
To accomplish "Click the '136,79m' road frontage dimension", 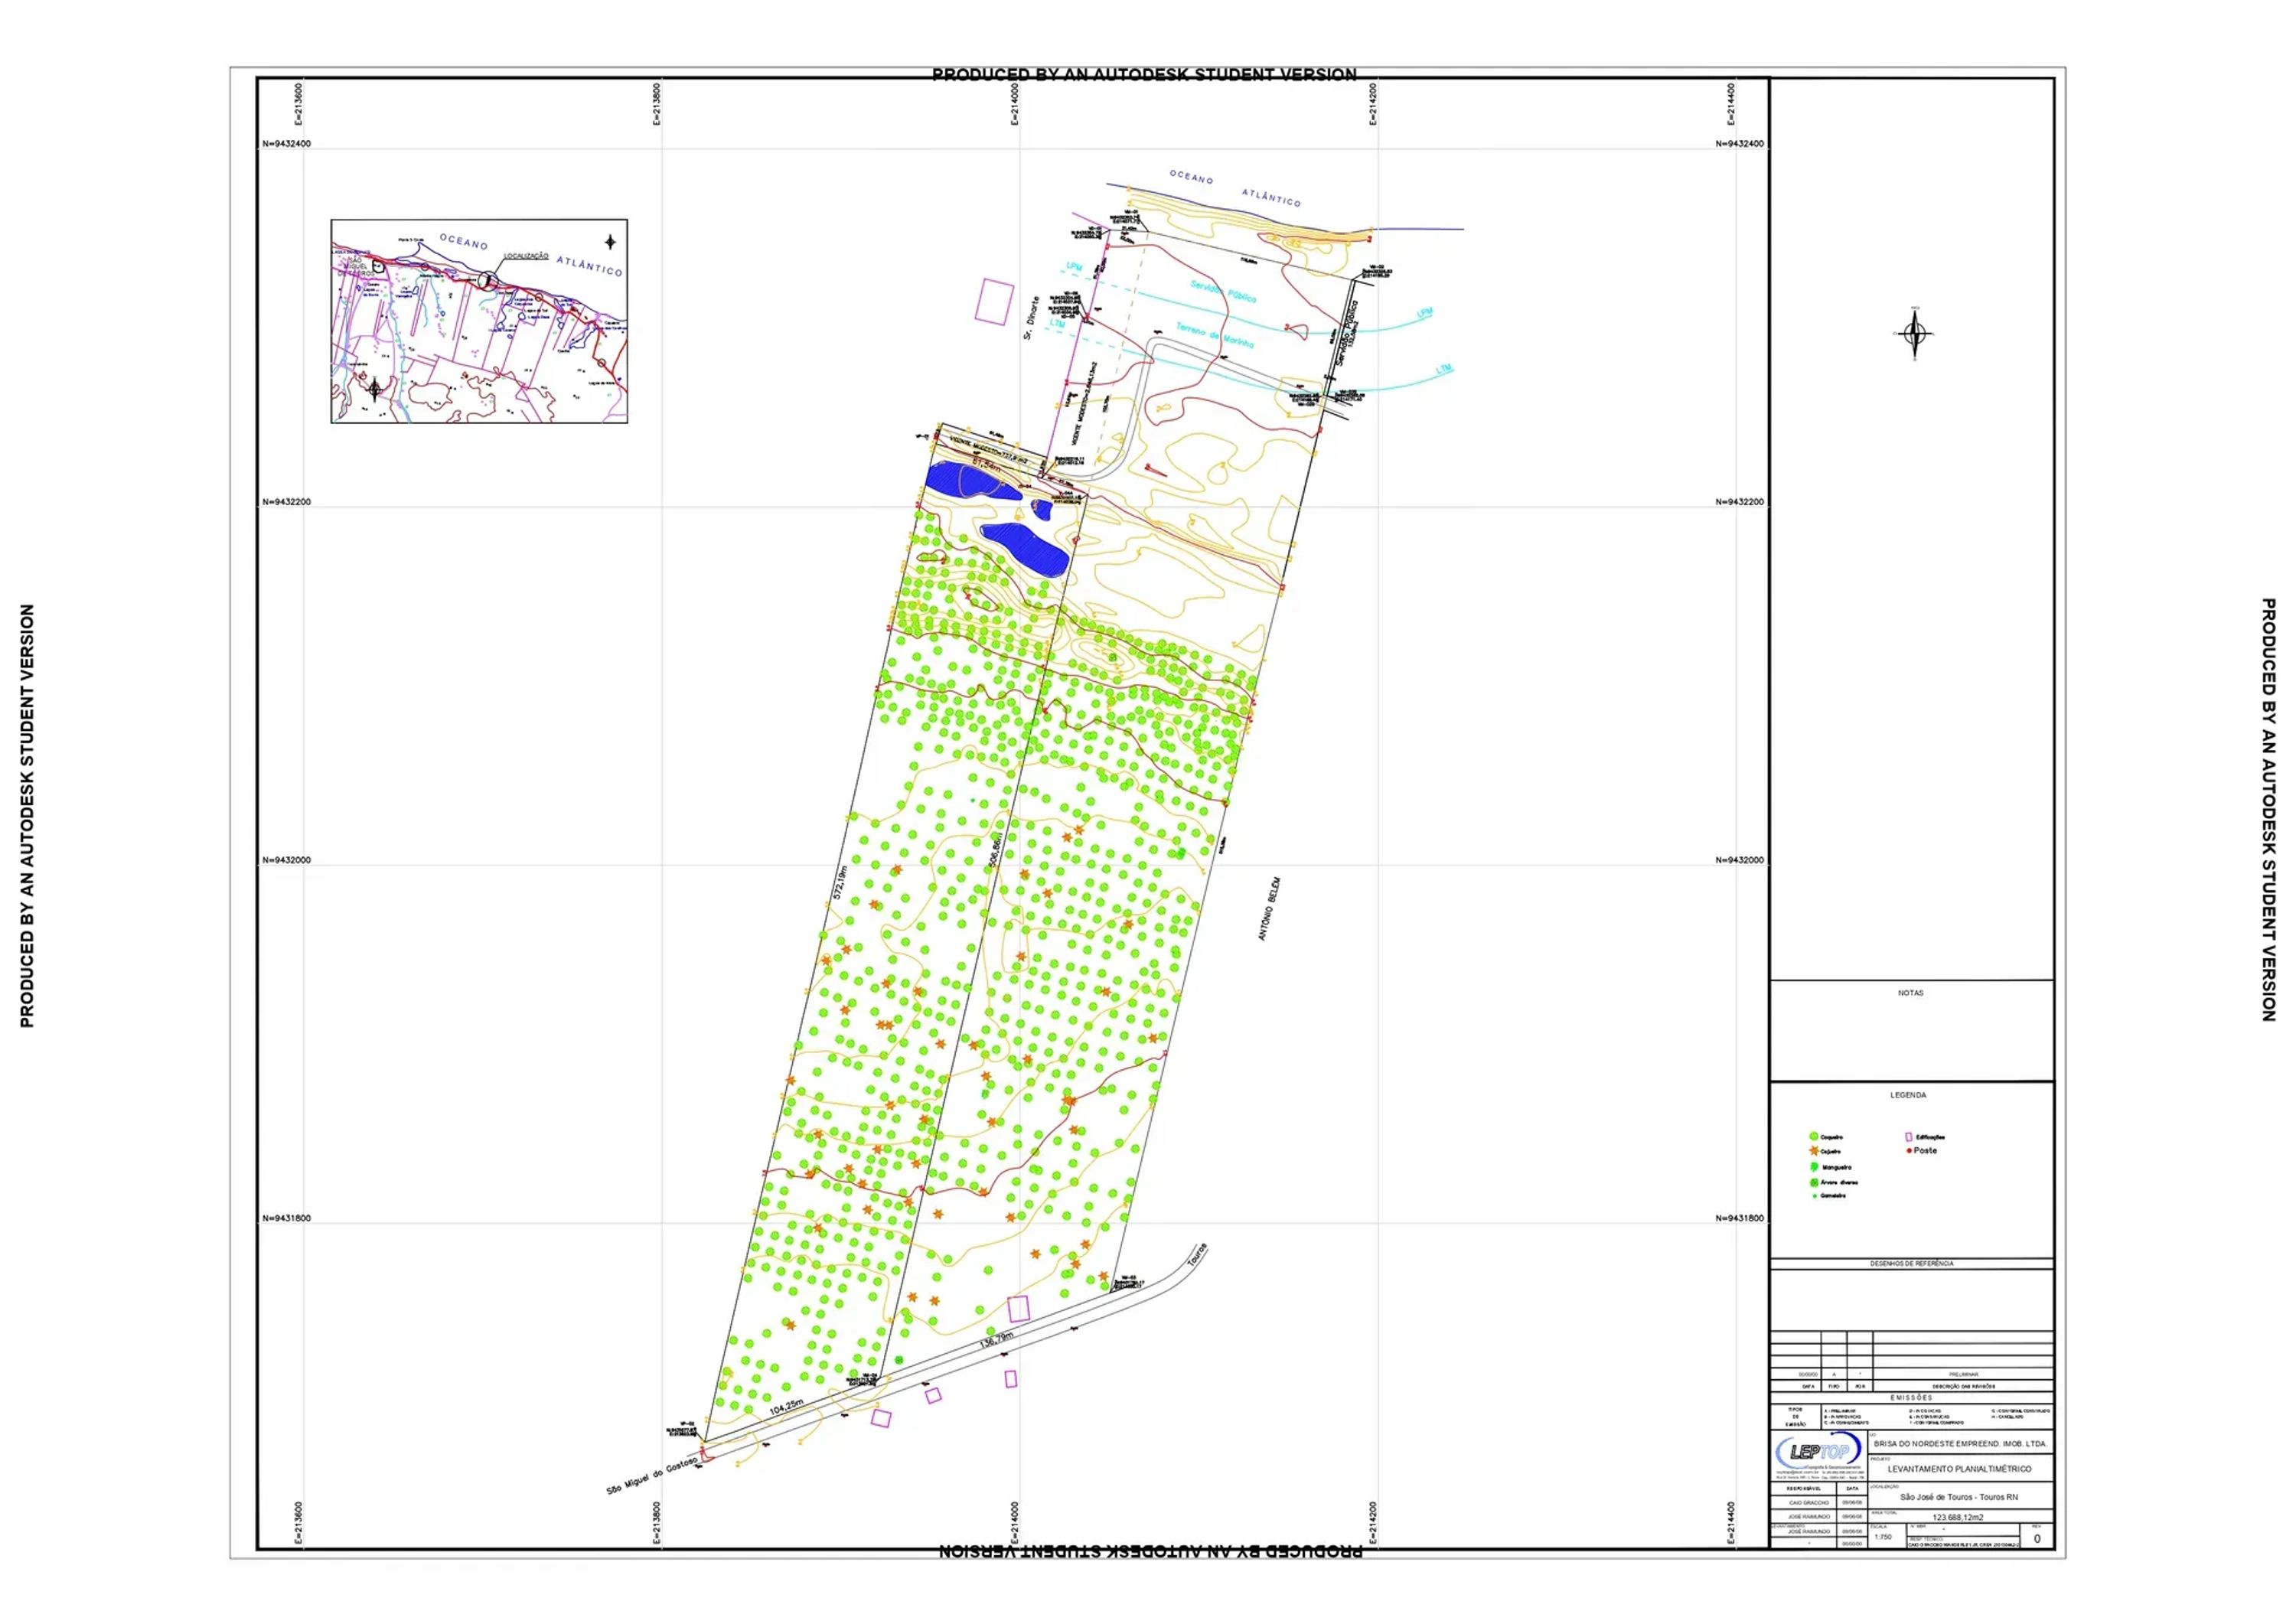I will pyautogui.click(x=996, y=1339).
